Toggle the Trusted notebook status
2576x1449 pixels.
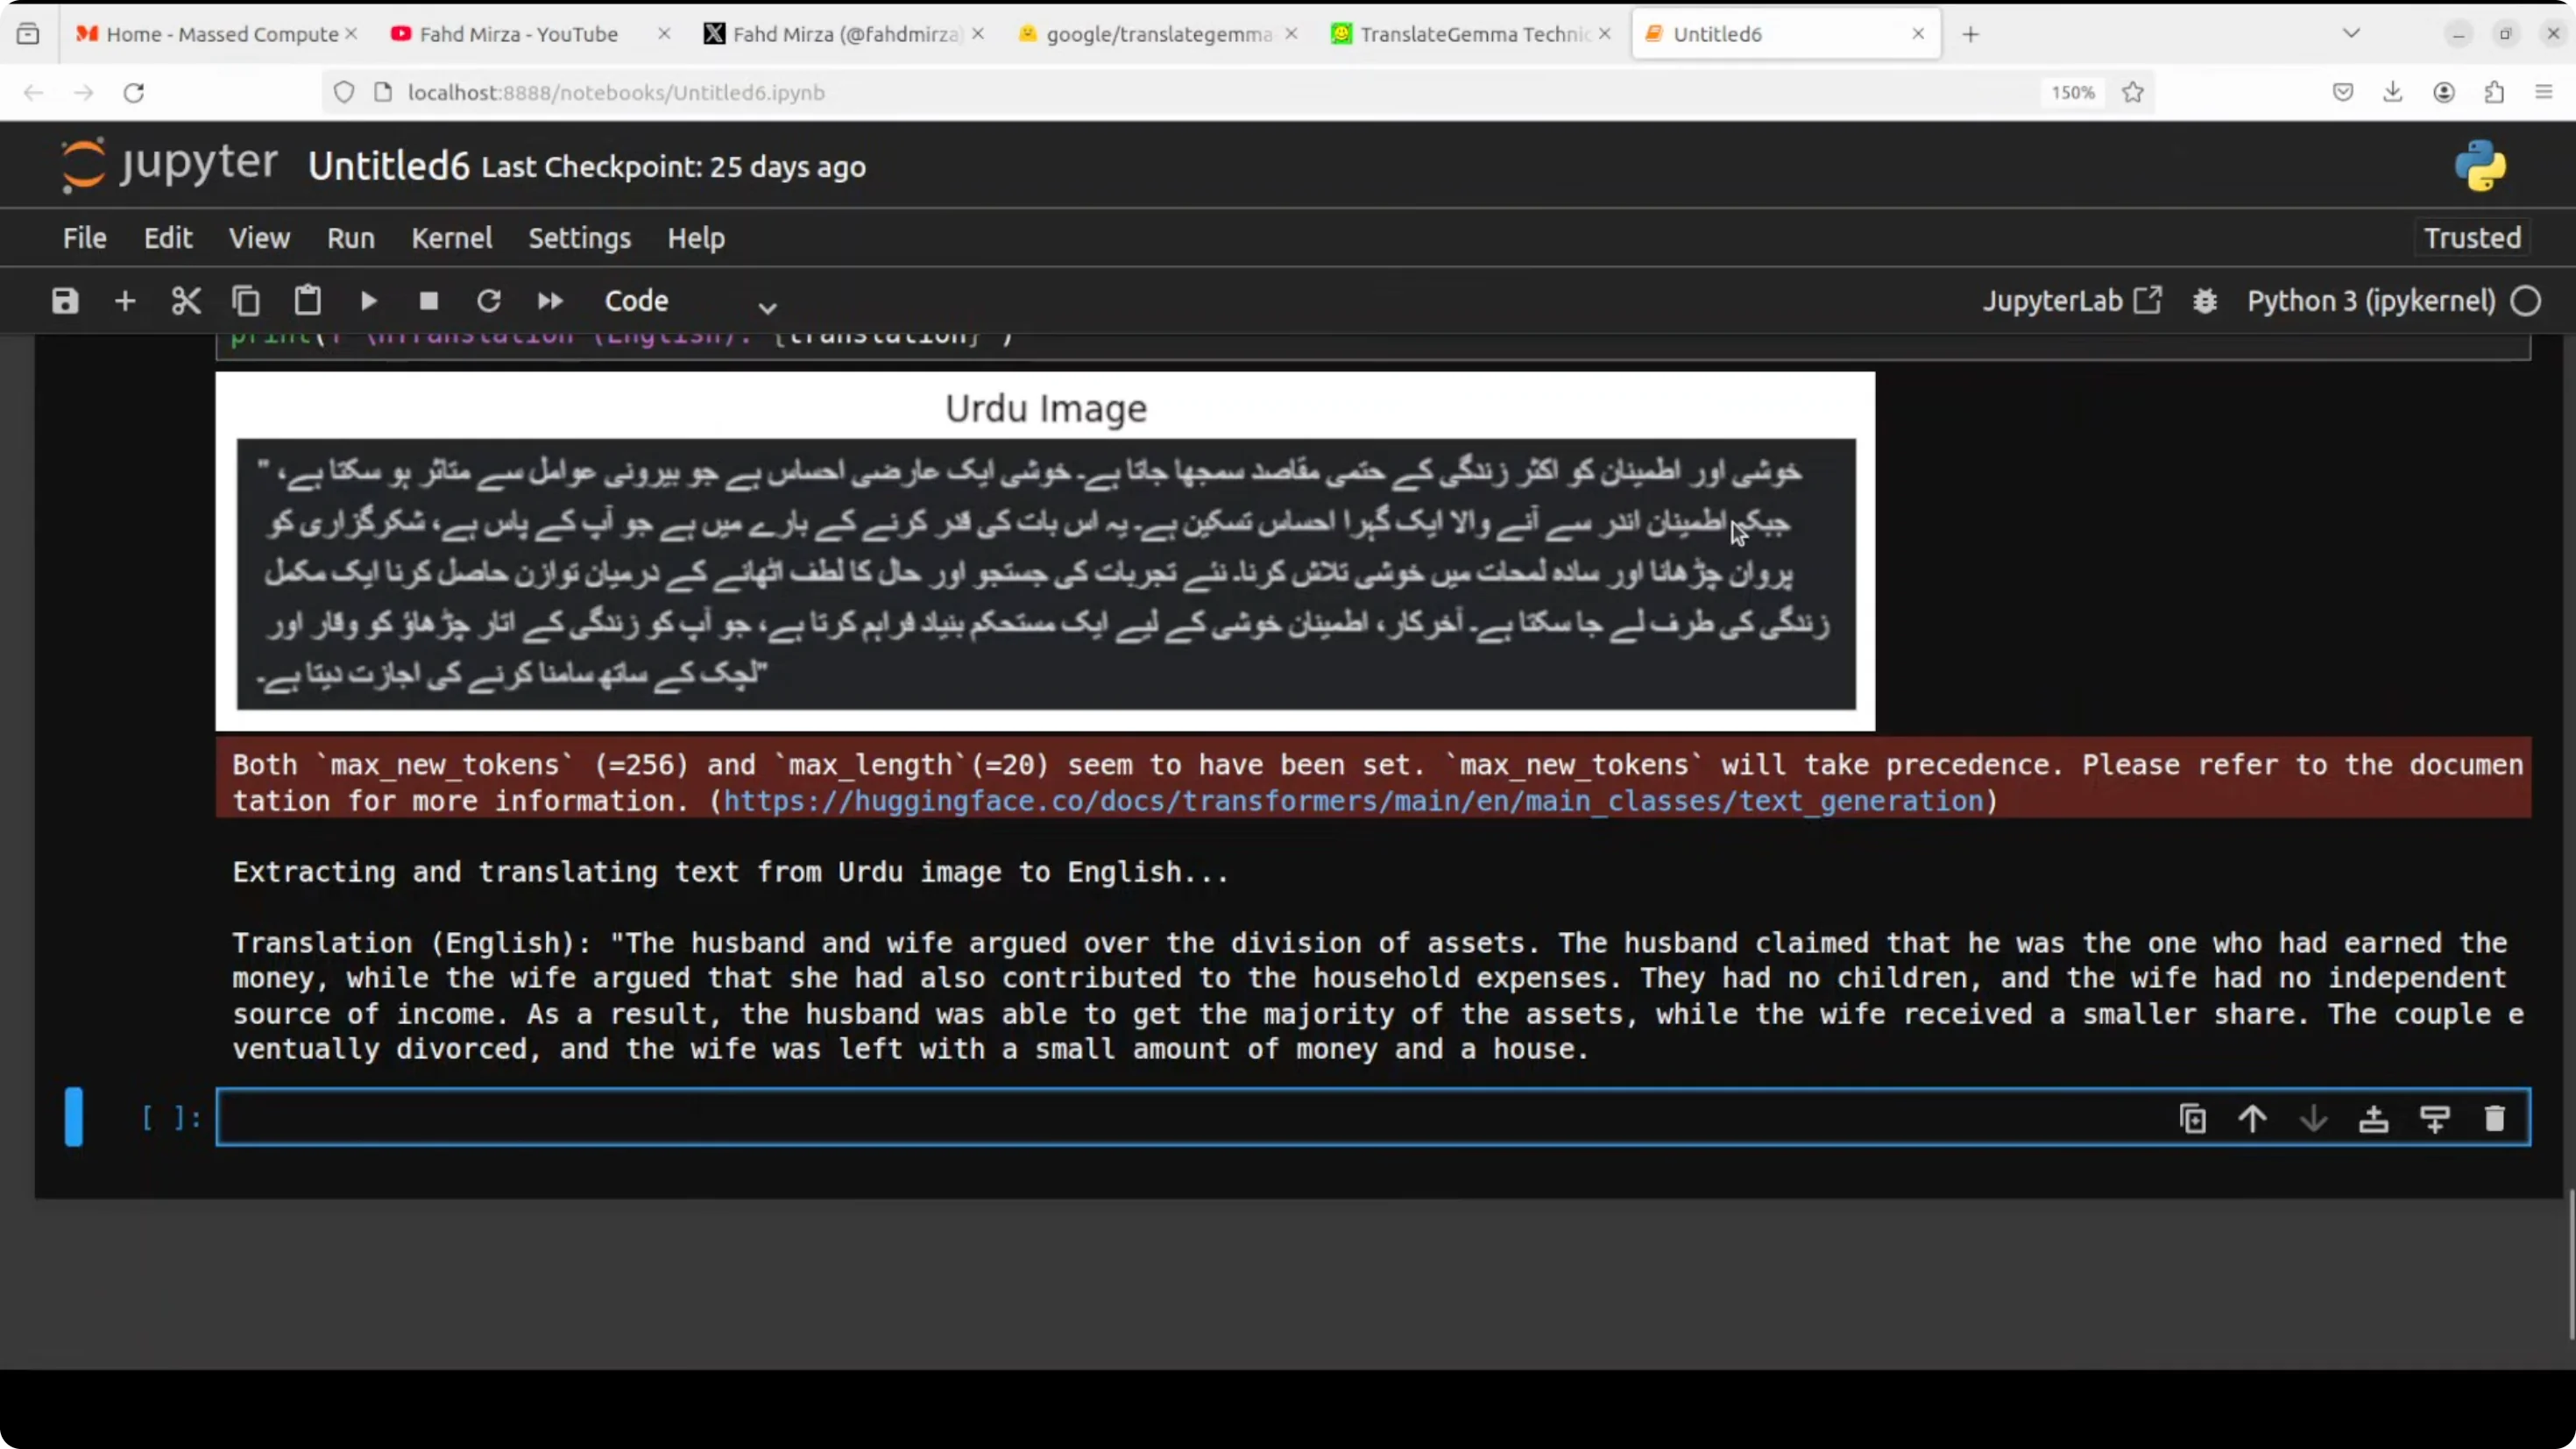[x=2472, y=238]
